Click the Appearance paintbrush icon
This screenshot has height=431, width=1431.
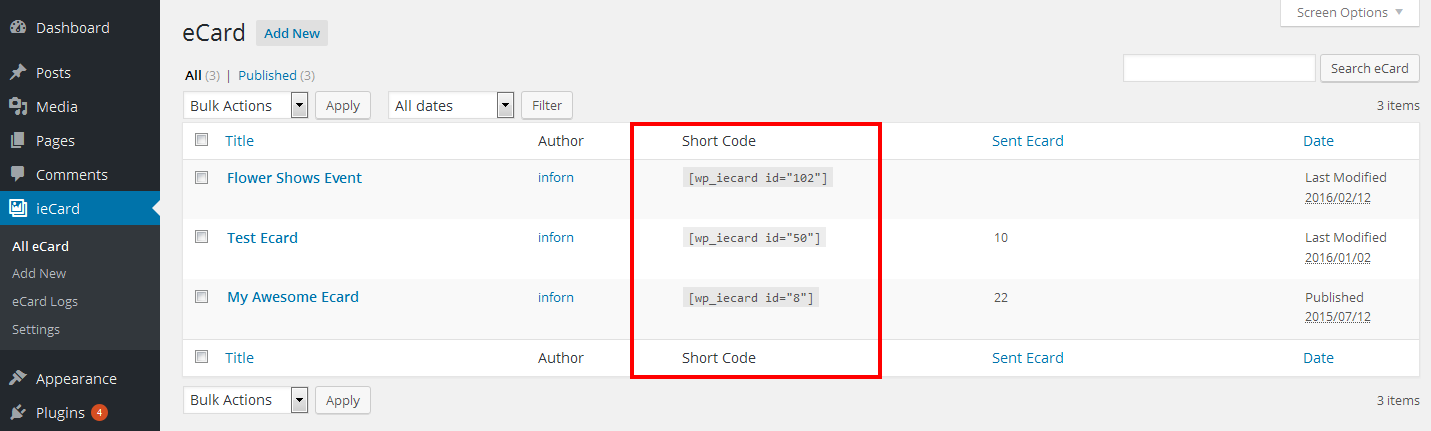pos(18,379)
